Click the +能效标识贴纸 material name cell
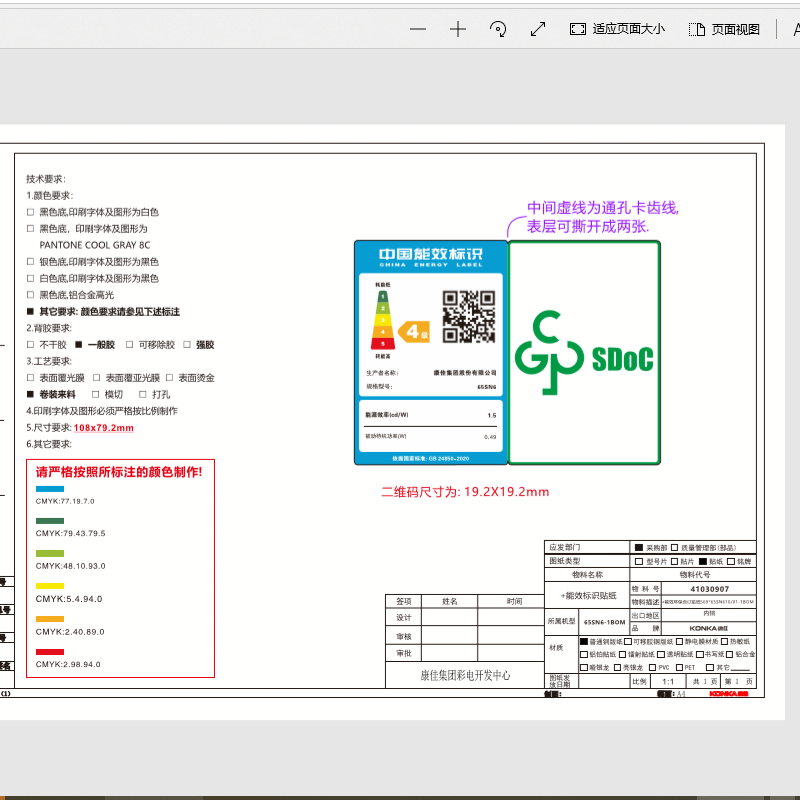Image resolution: width=800 pixels, height=800 pixels. tap(589, 595)
